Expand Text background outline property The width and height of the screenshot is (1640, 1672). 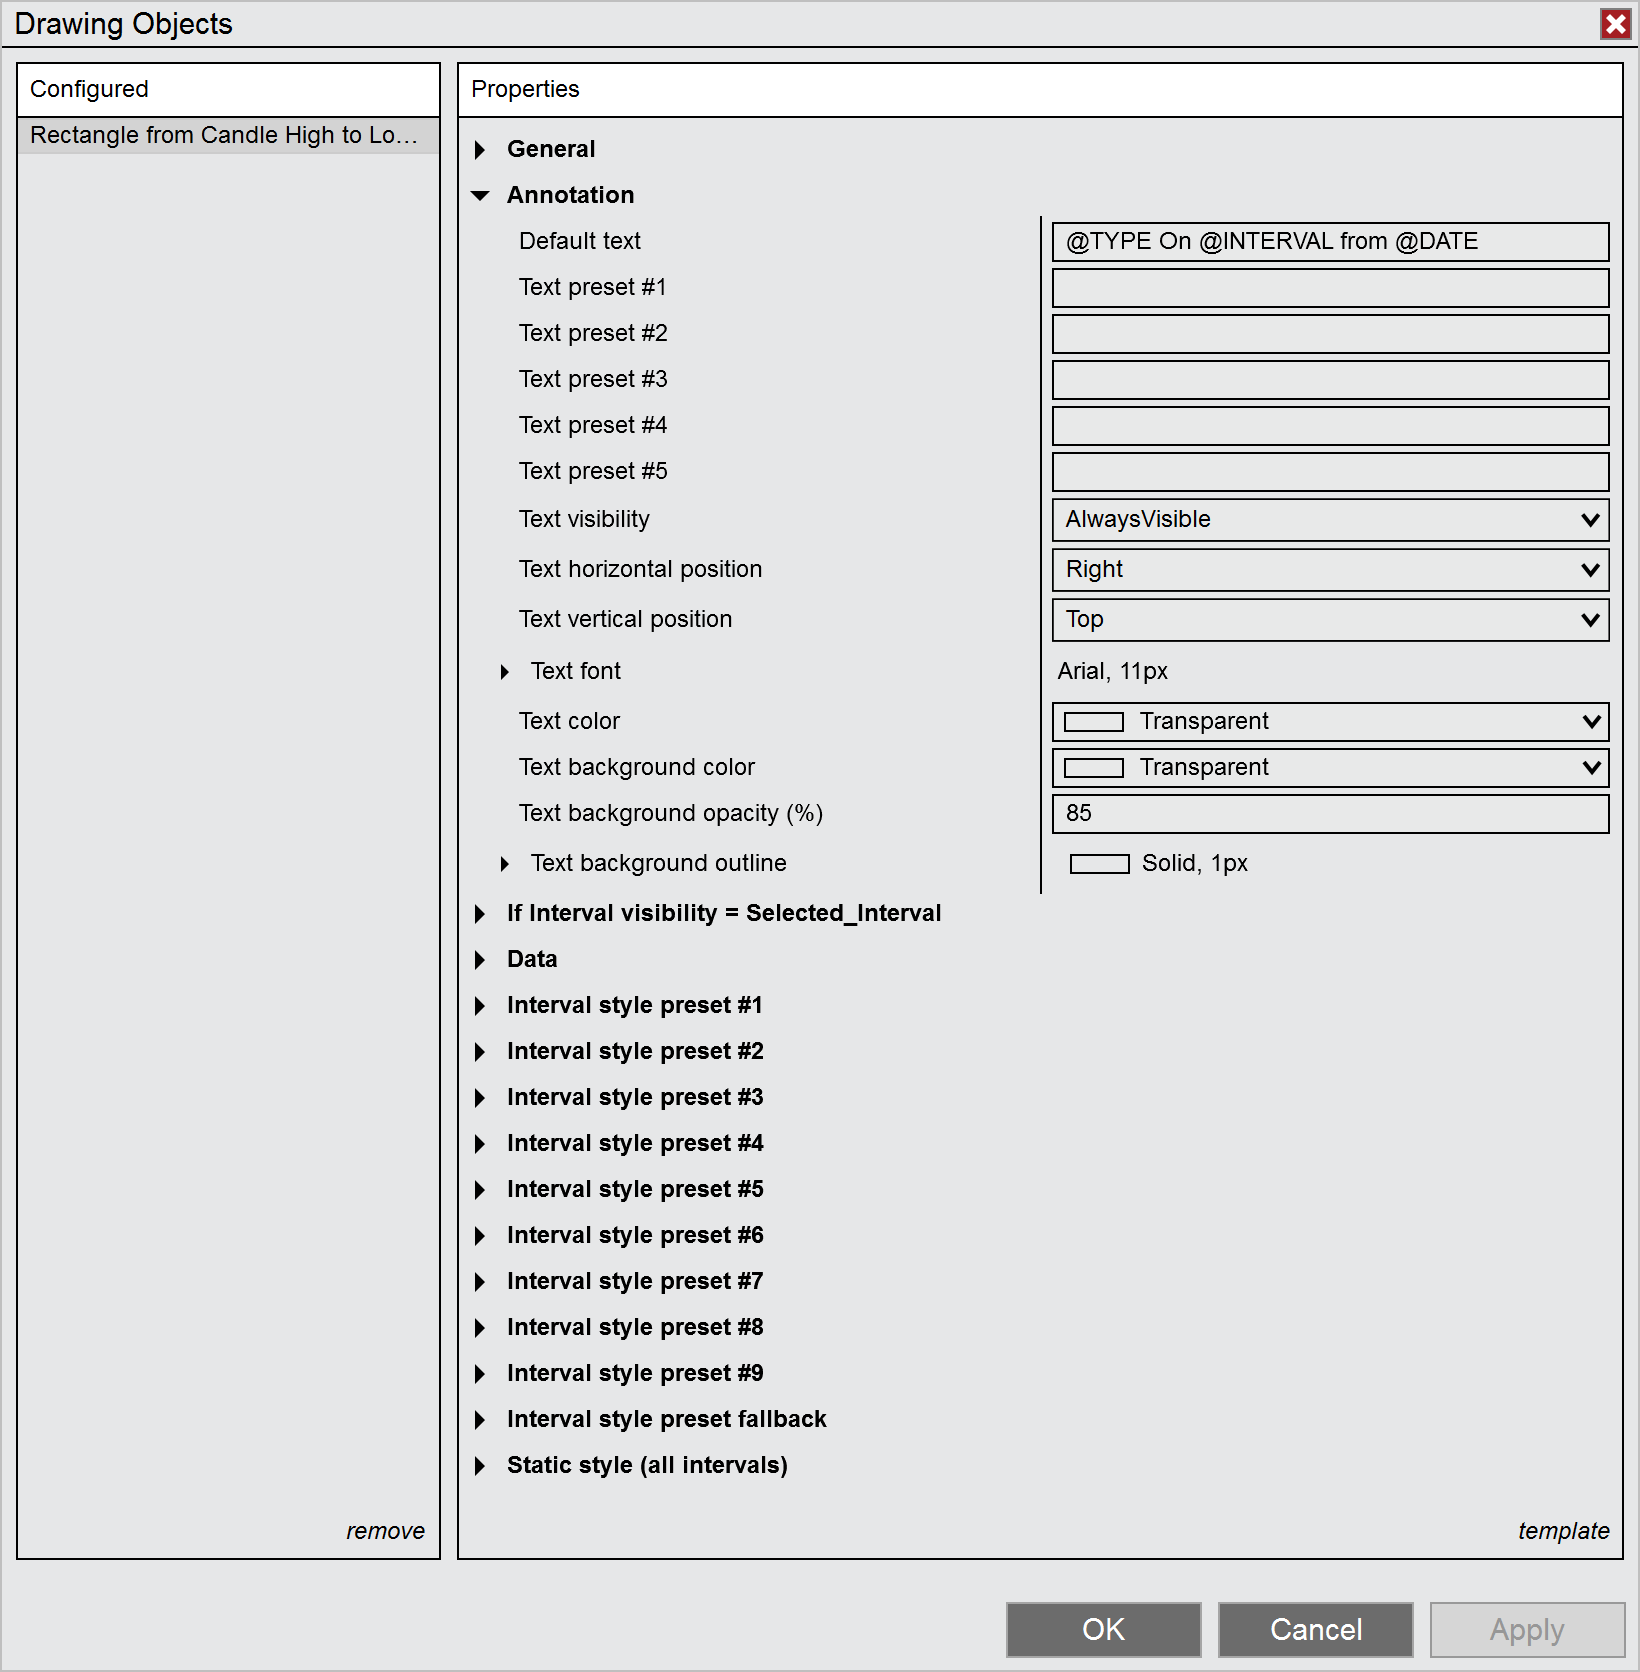point(505,864)
